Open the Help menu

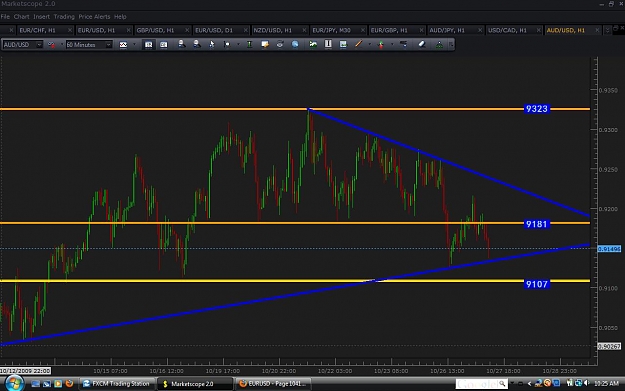(120, 17)
